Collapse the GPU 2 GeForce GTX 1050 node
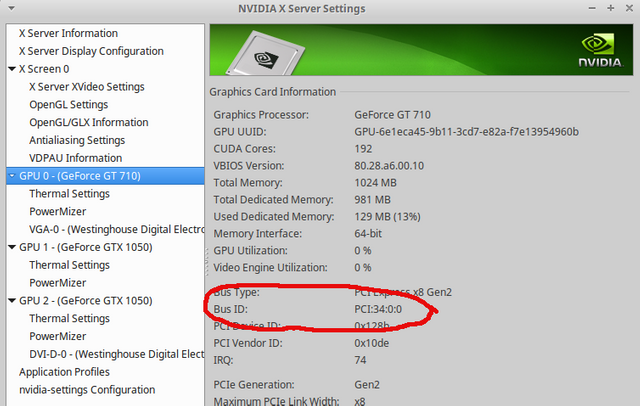640x406 pixels. click(x=11, y=300)
